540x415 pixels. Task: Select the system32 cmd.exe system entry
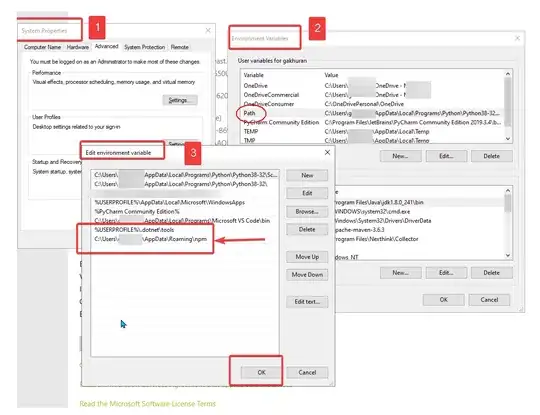419,211
